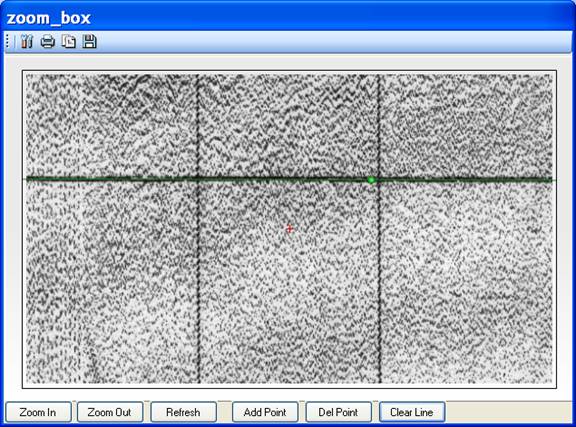
Task: Clear the line using Clear Line
Action: coord(412,412)
